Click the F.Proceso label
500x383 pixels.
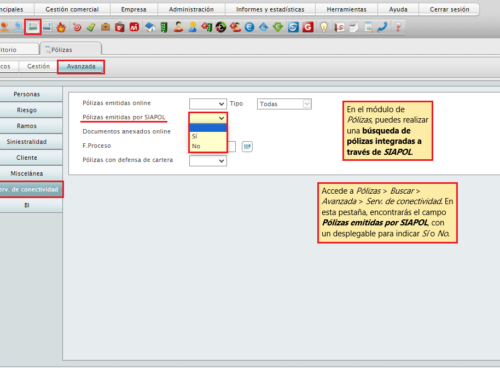pos(97,146)
